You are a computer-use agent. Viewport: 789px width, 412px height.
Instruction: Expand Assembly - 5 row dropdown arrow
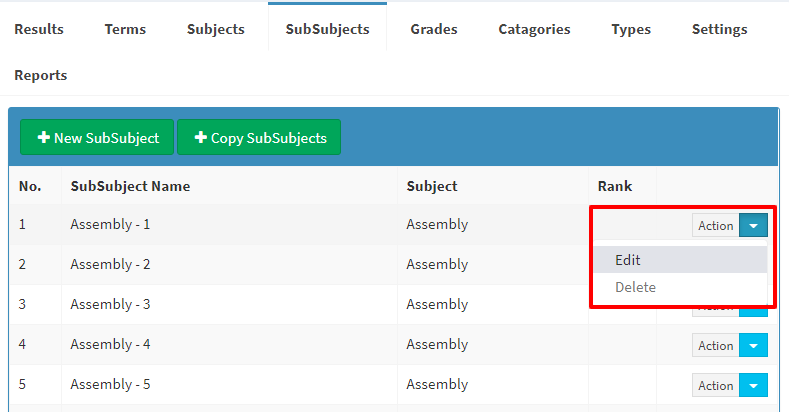pyautogui.click(x=753, y=386)
